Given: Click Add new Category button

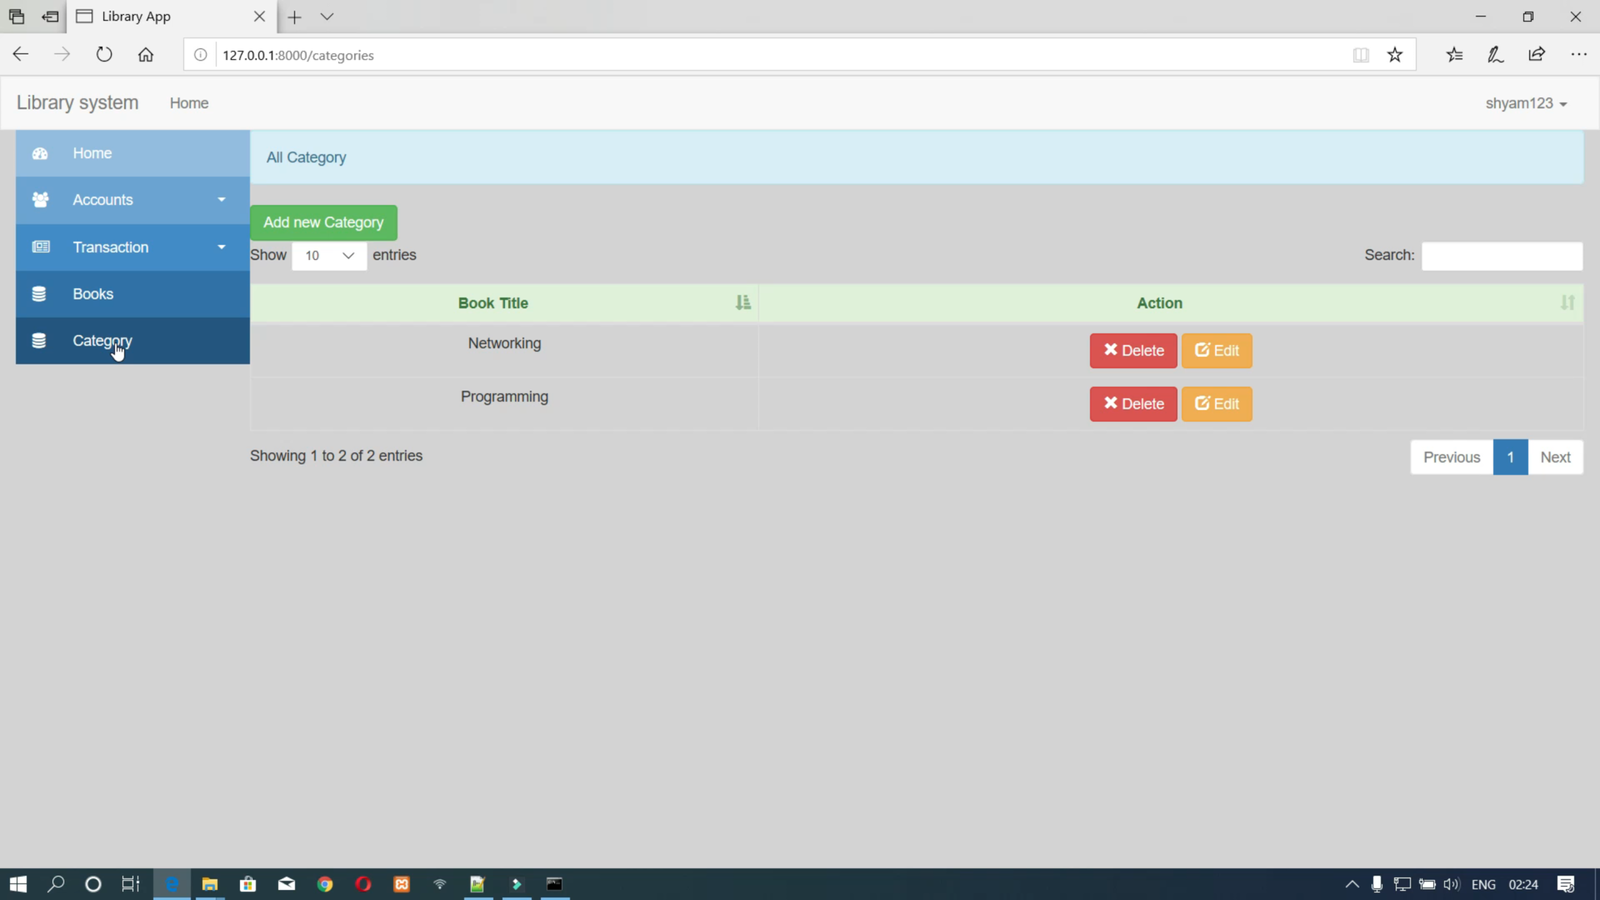Looking at the screenshot, I should pyautogui.click(x=323, y=223).
